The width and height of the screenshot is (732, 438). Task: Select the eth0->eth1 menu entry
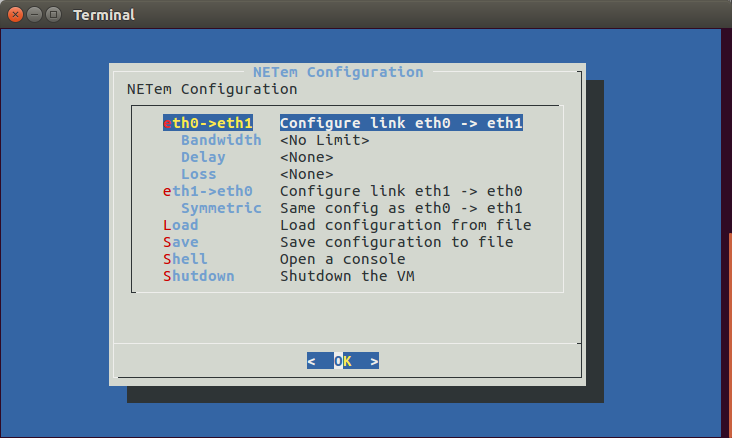pos(208,123)
